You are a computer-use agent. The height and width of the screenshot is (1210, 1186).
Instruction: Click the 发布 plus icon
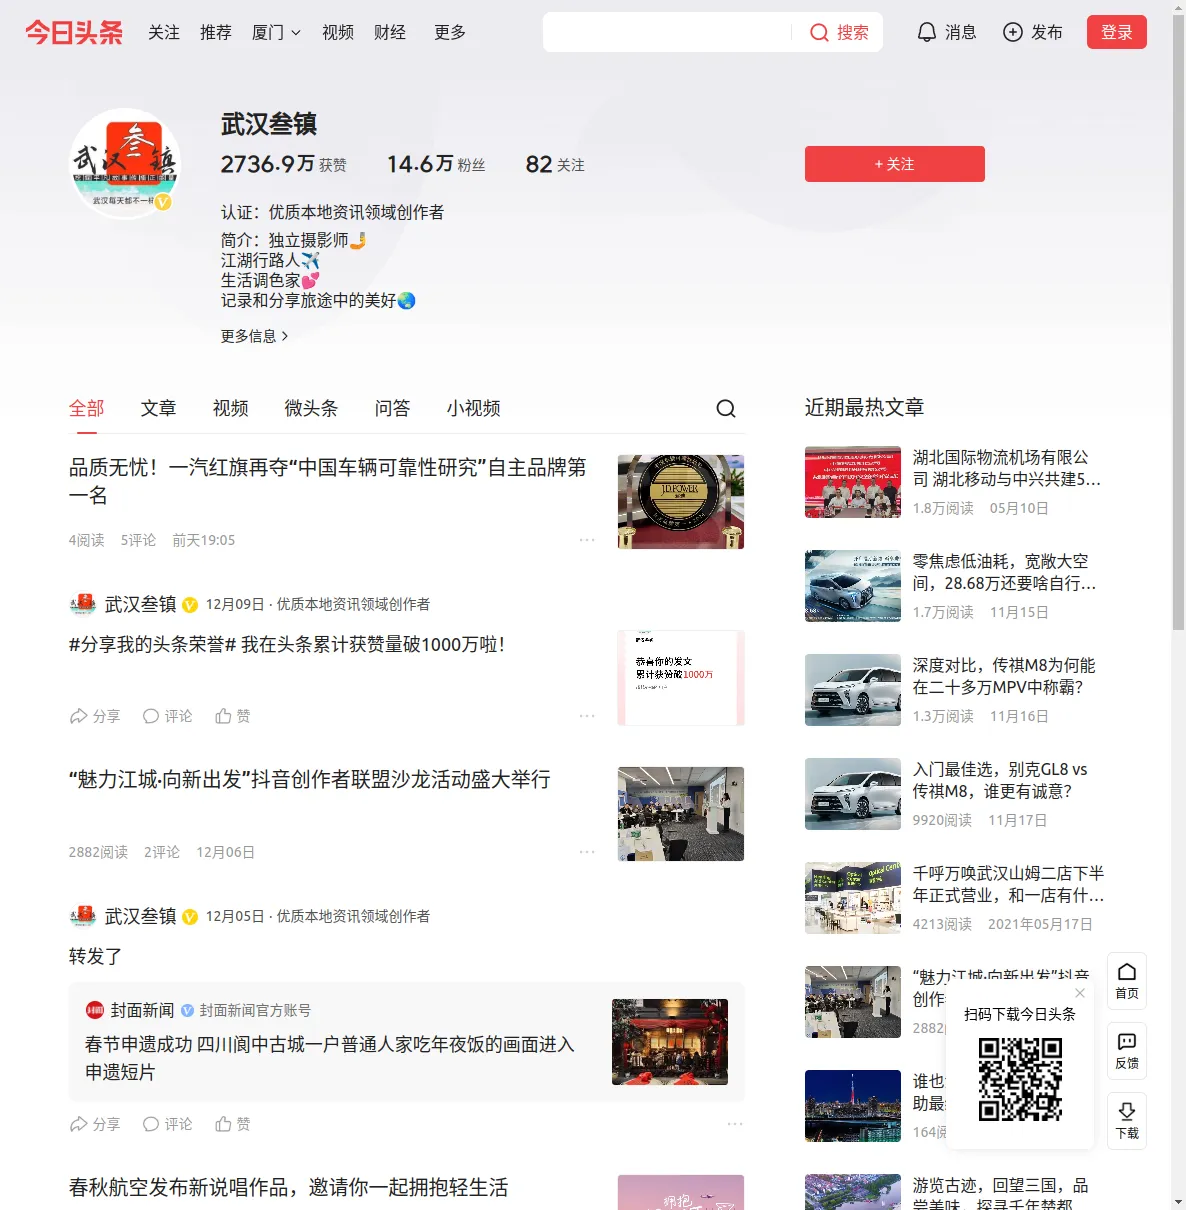(1013, 32)
